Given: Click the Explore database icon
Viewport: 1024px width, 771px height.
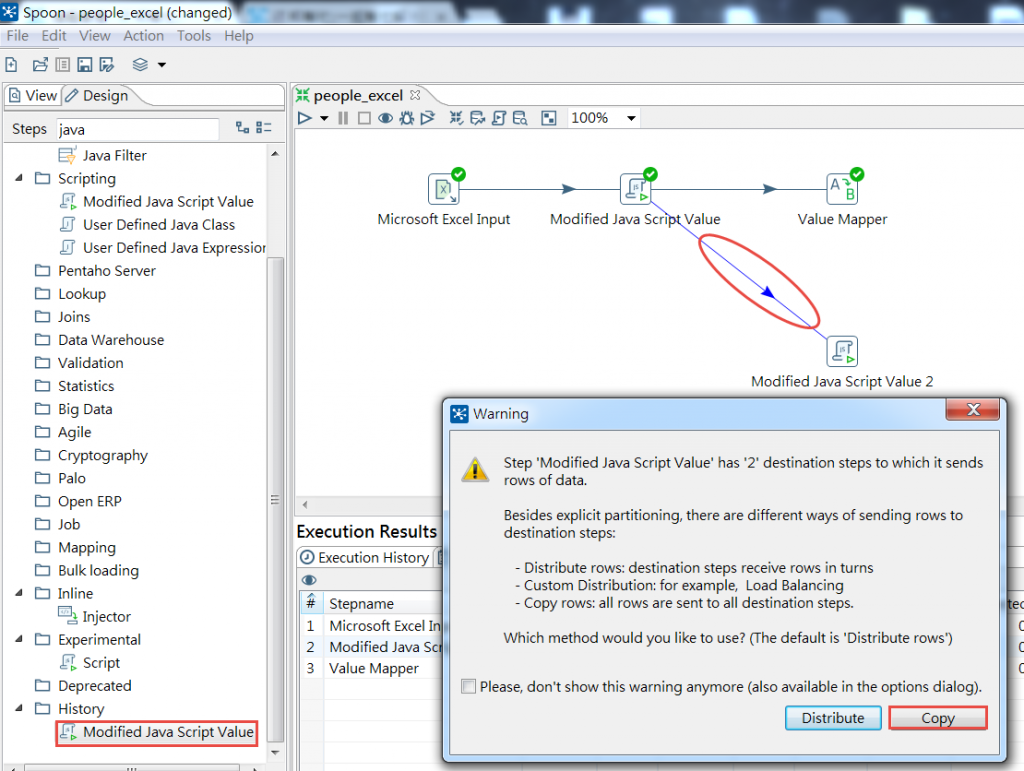Looking at the screenshot, I should (520, 118).
